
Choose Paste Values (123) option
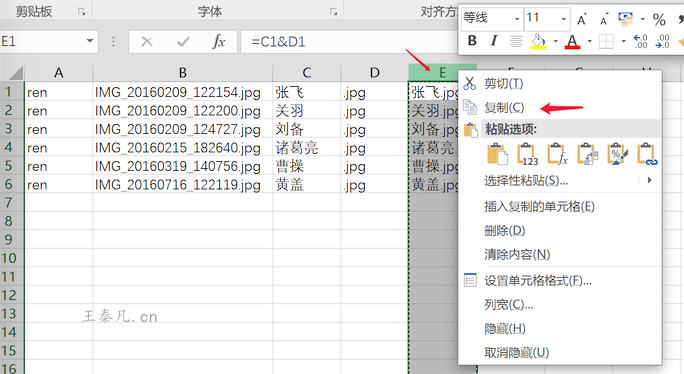click(527, 154)
